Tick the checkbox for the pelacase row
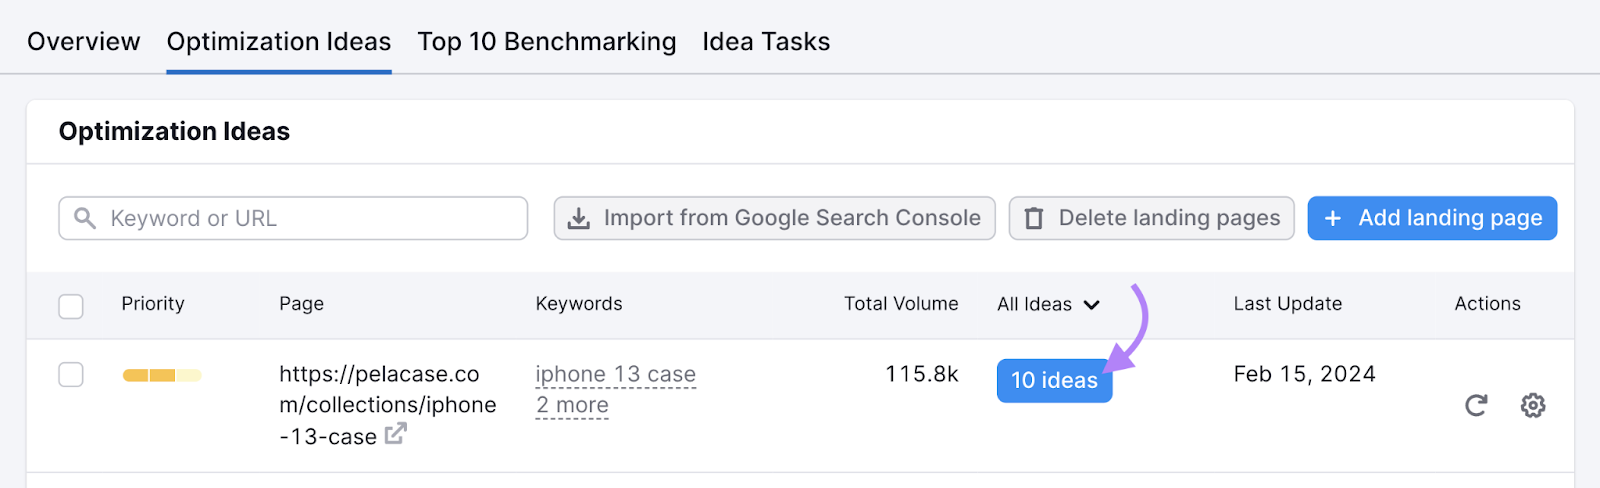Viewport: 1600px width, 488px height. tap(71, 375)
